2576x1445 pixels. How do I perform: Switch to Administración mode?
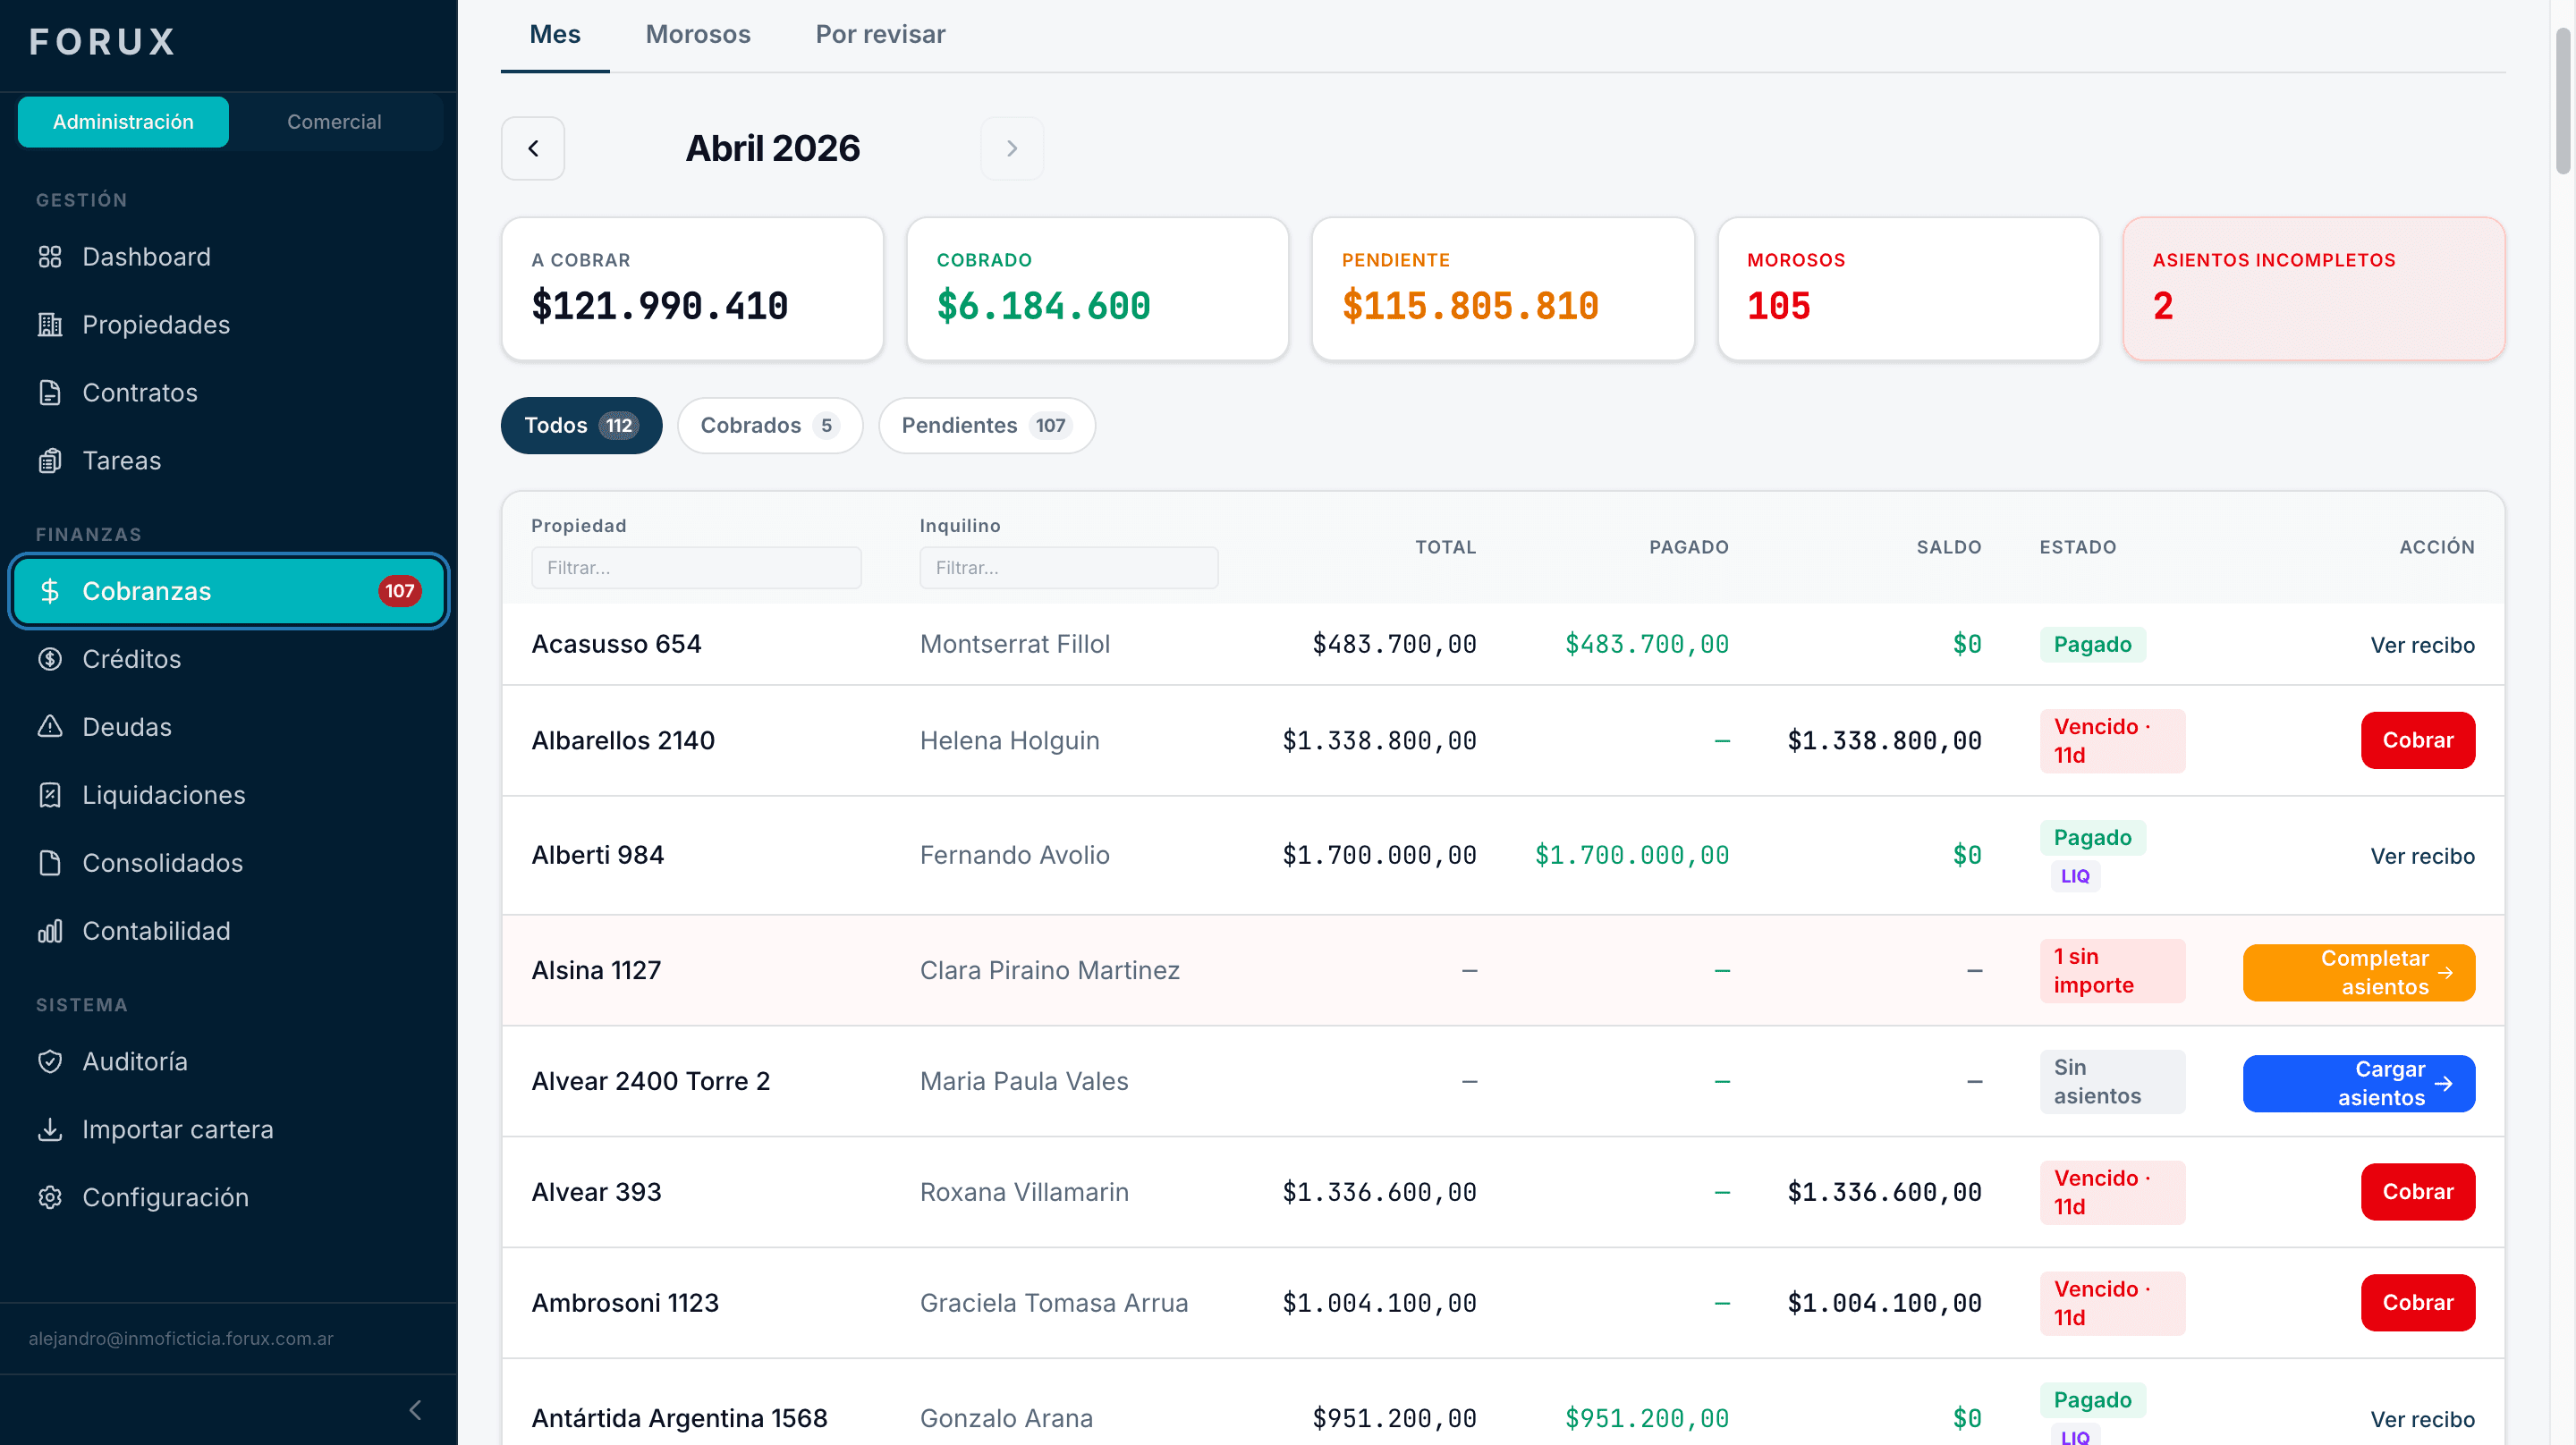point(123,122)
